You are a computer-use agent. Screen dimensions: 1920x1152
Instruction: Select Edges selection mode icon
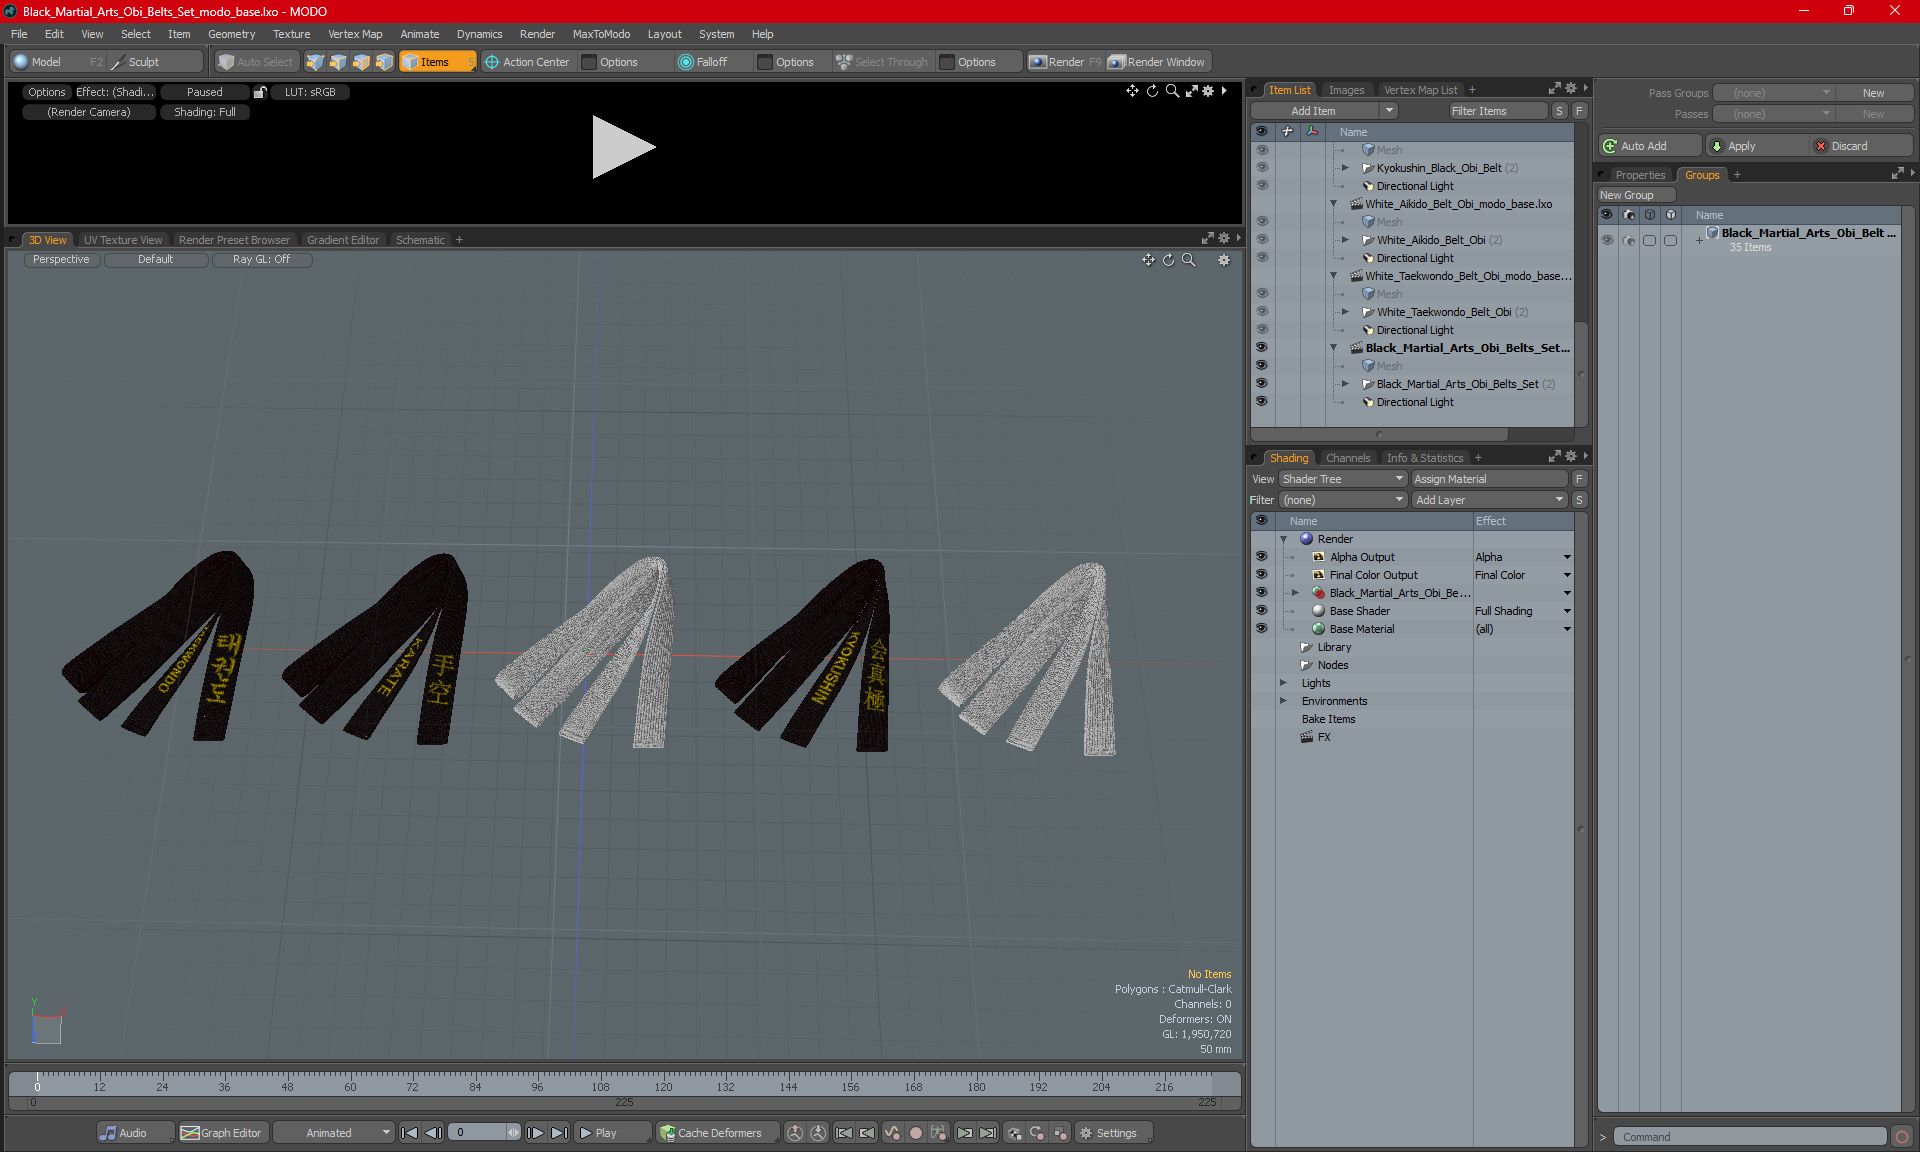[338, 62]
